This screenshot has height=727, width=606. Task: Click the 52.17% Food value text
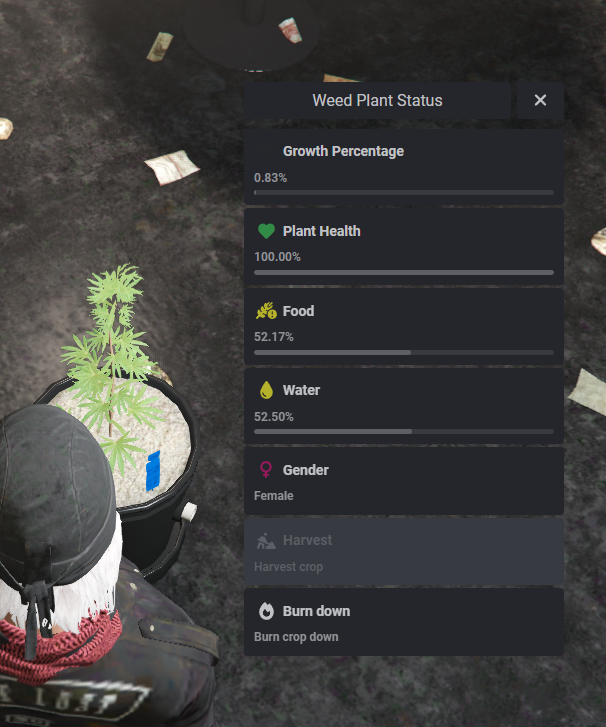[x=274, y=337]
